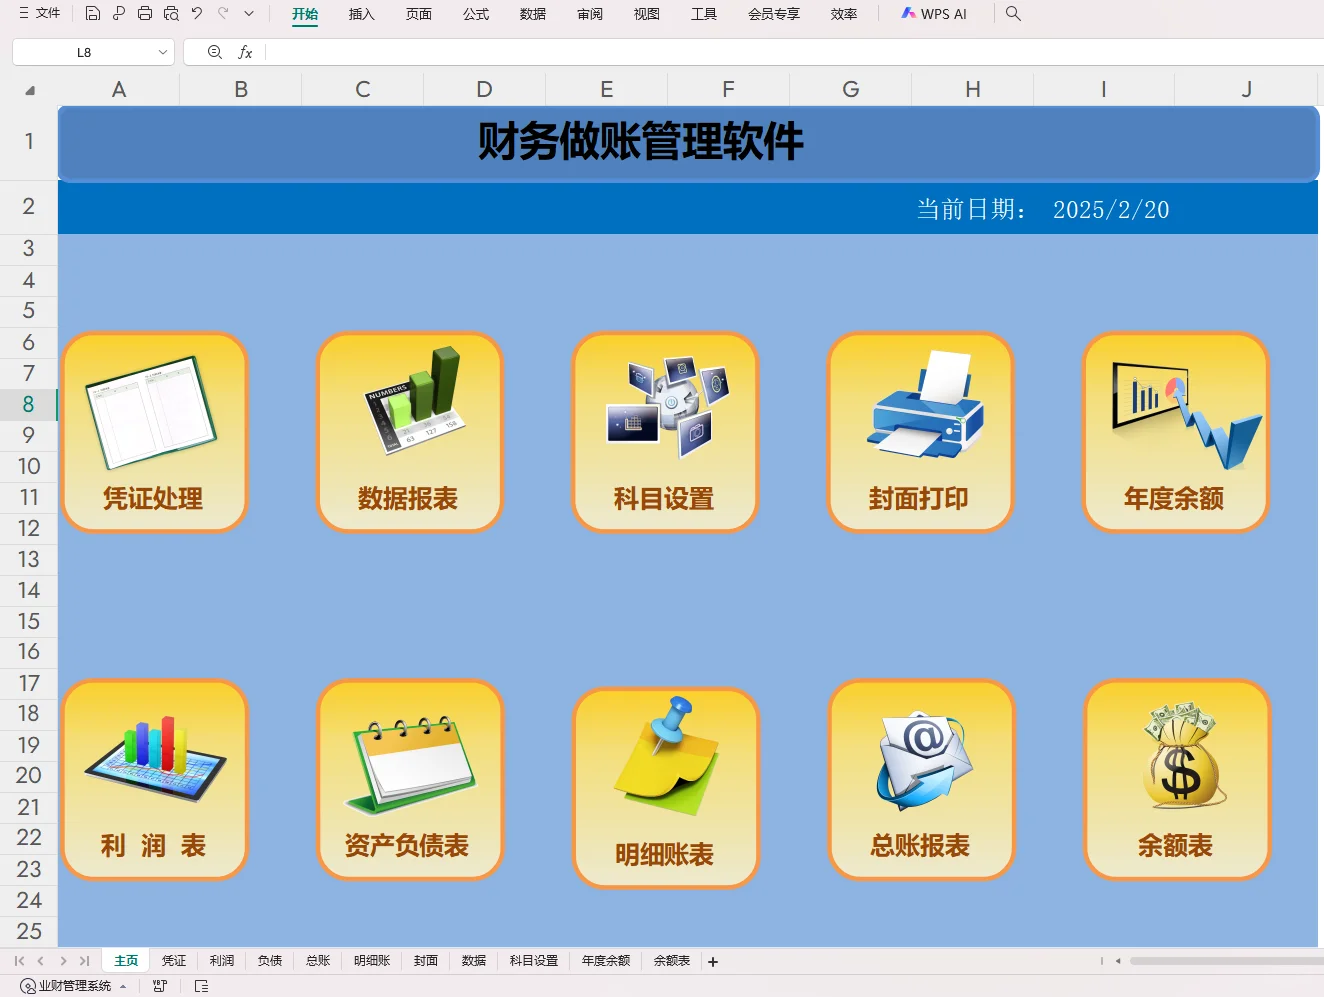Open 数据报表 (data reports) module icon

click(409, 430)
